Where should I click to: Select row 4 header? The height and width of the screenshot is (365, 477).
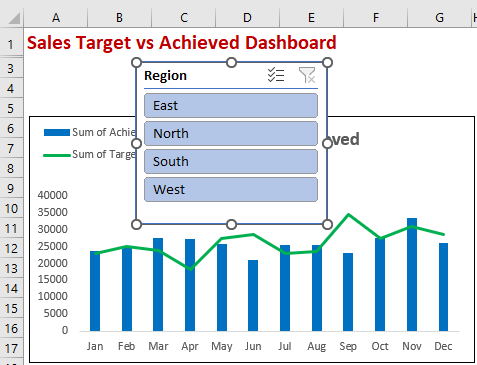11,88
